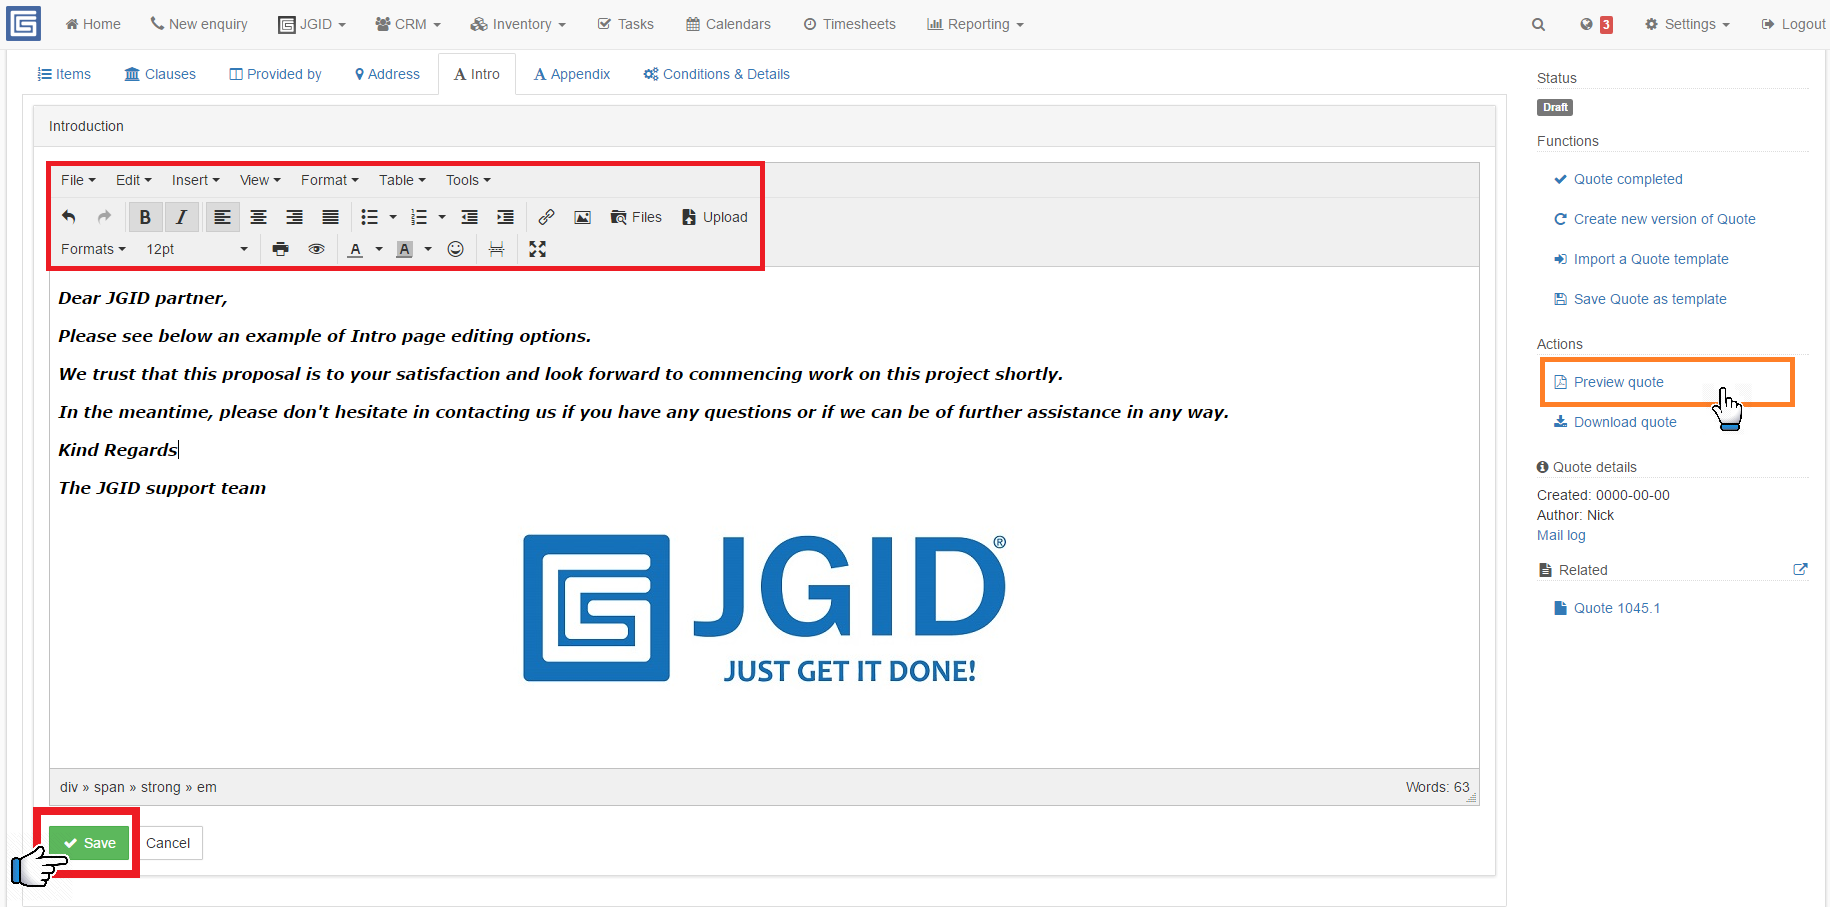Align text left

point(222,217)
